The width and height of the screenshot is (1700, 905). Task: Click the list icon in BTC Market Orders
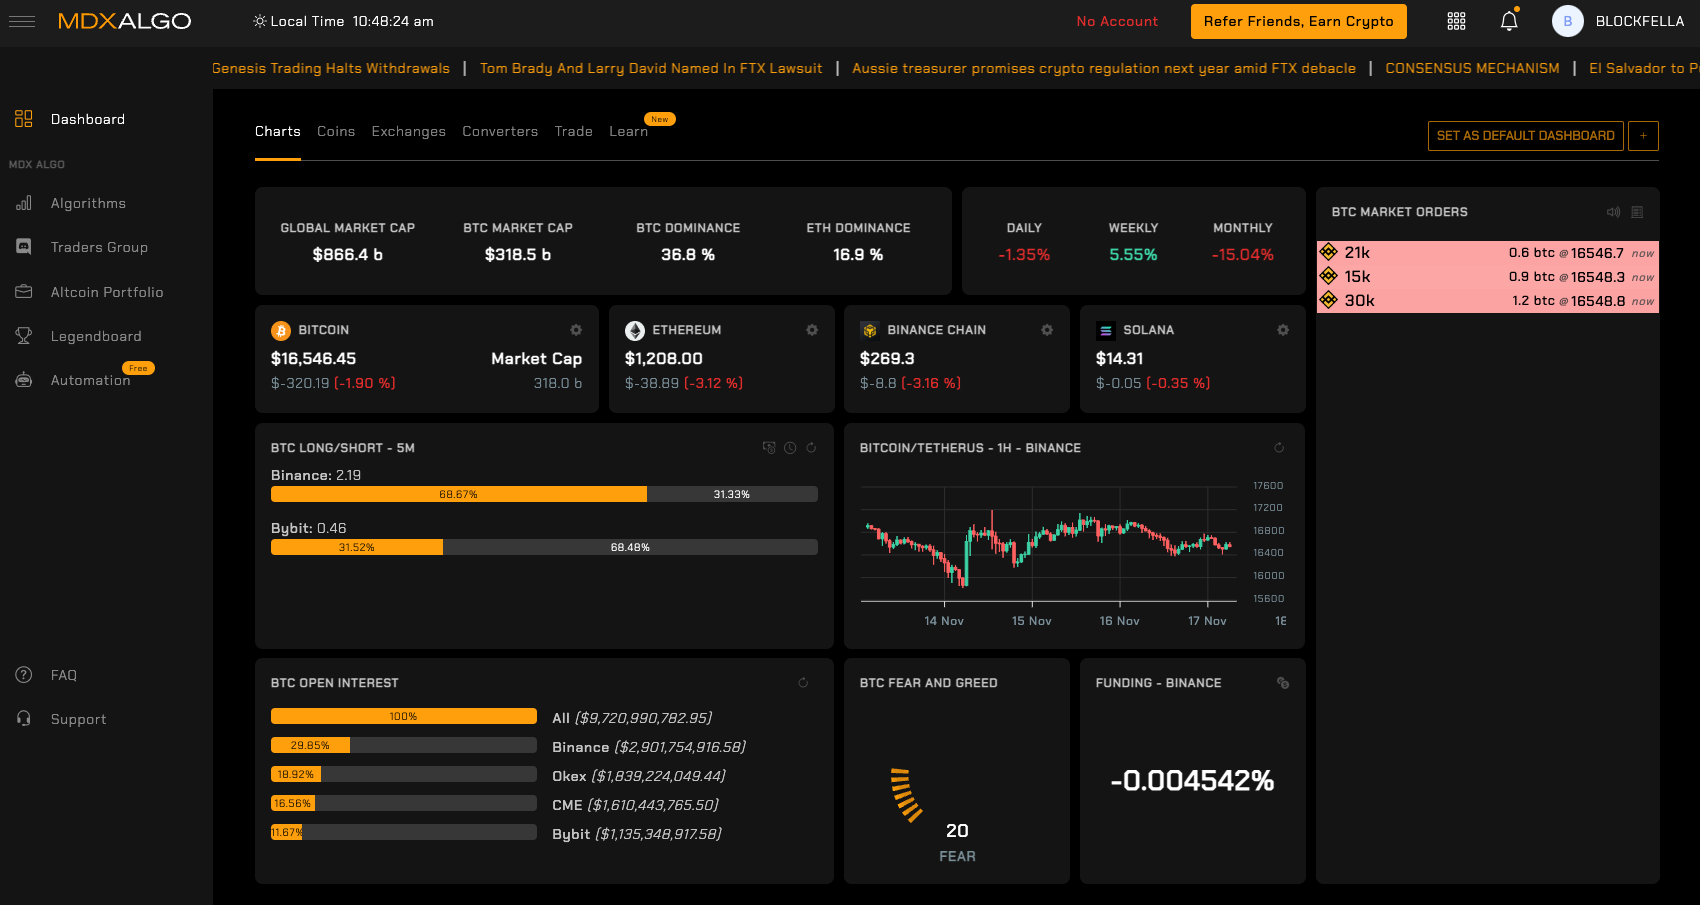(x=1637, y=212)
